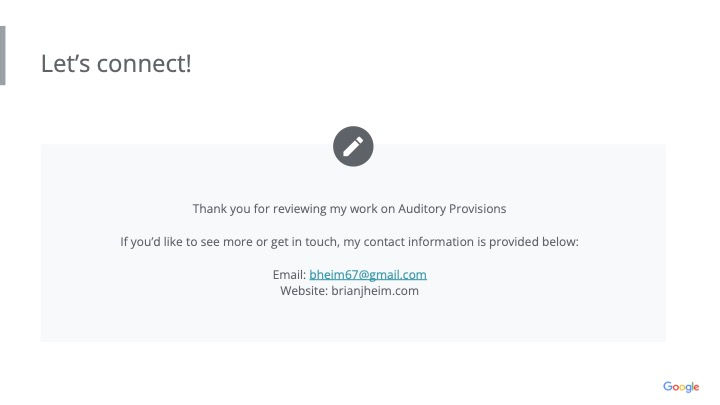Click the Google logo
Viewport: 720px width, 405px height.
[x=680, y=387]
